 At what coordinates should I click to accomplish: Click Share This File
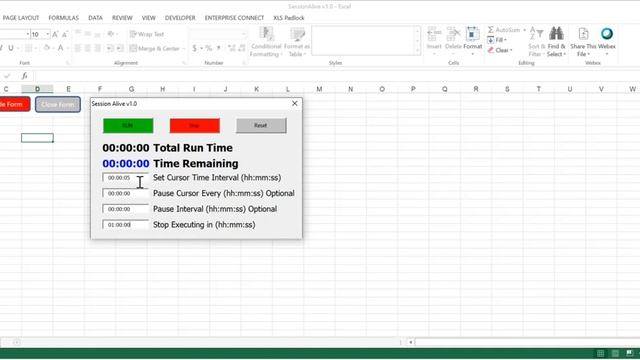[583, 42]
